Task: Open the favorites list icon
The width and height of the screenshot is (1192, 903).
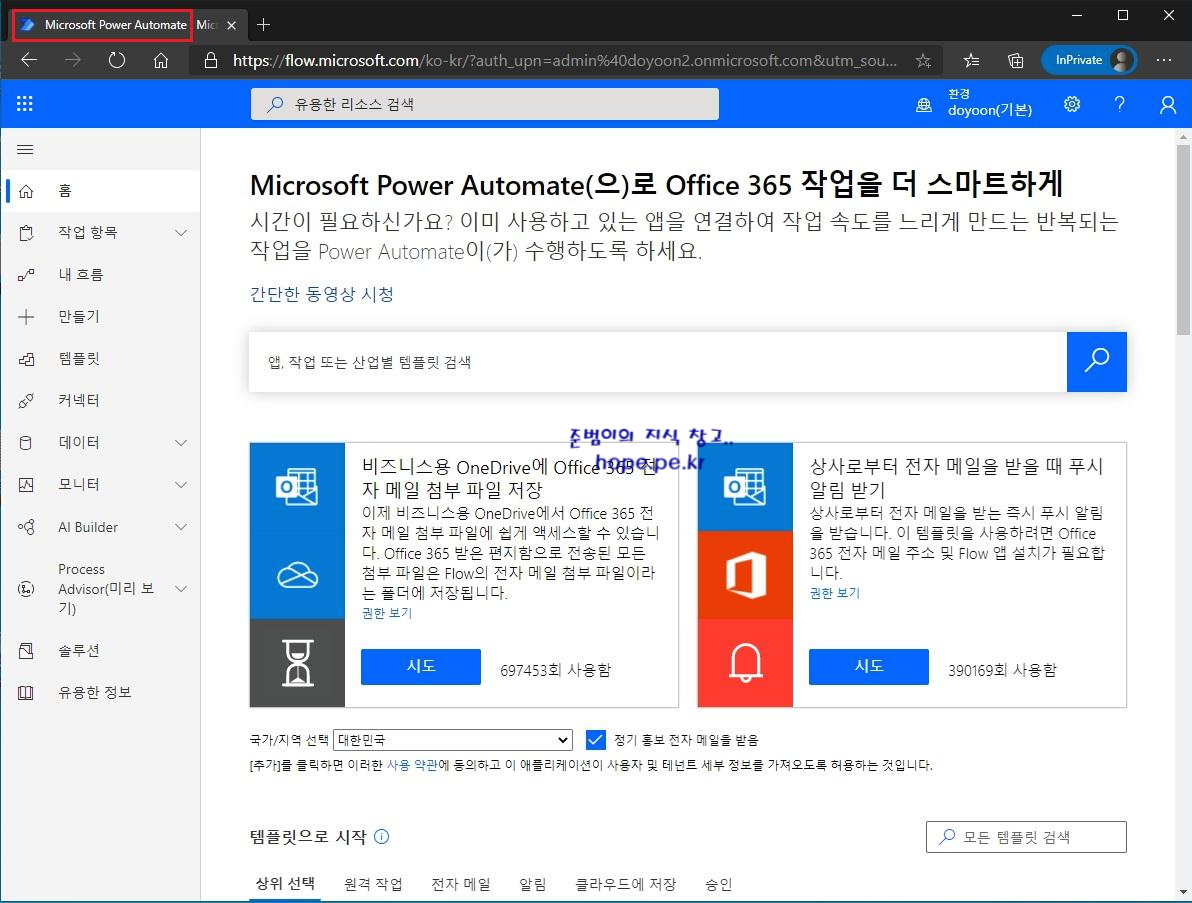Action: click(971, 60)
